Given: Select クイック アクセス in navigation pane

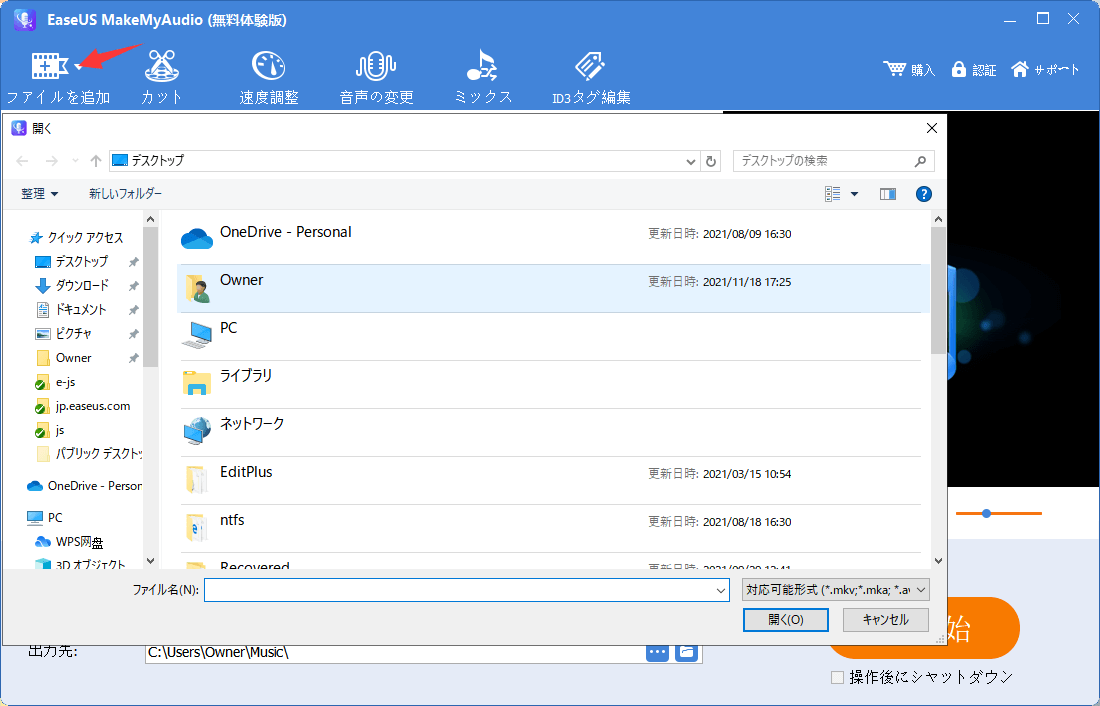Looking at the screenshot, I should pos(76,238).
